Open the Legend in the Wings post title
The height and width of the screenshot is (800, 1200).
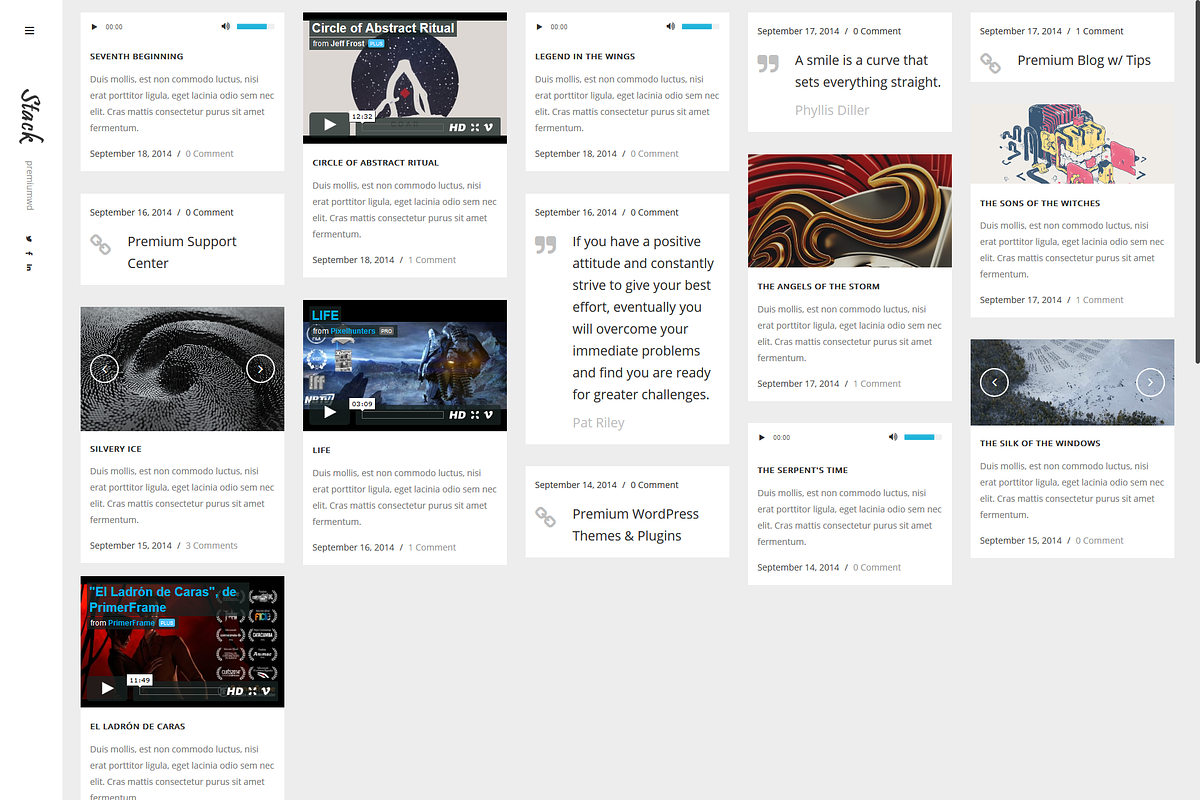585,57
